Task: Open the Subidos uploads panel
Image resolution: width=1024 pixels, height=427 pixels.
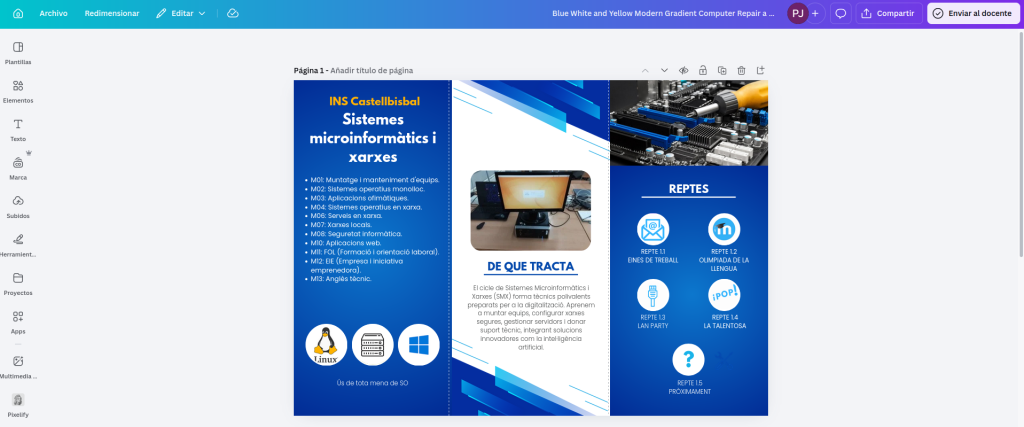Action: [18, 206]
